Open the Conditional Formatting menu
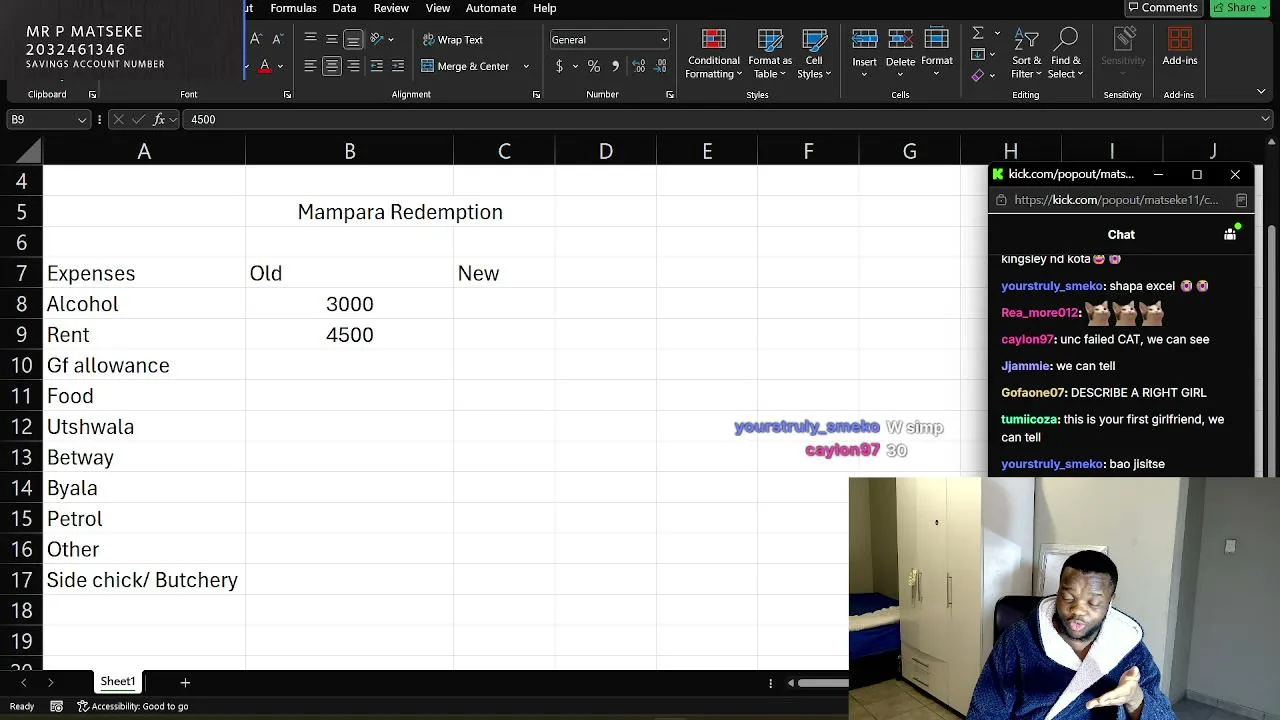Viewport: 1280px width, 720px height. coord(713,54)
